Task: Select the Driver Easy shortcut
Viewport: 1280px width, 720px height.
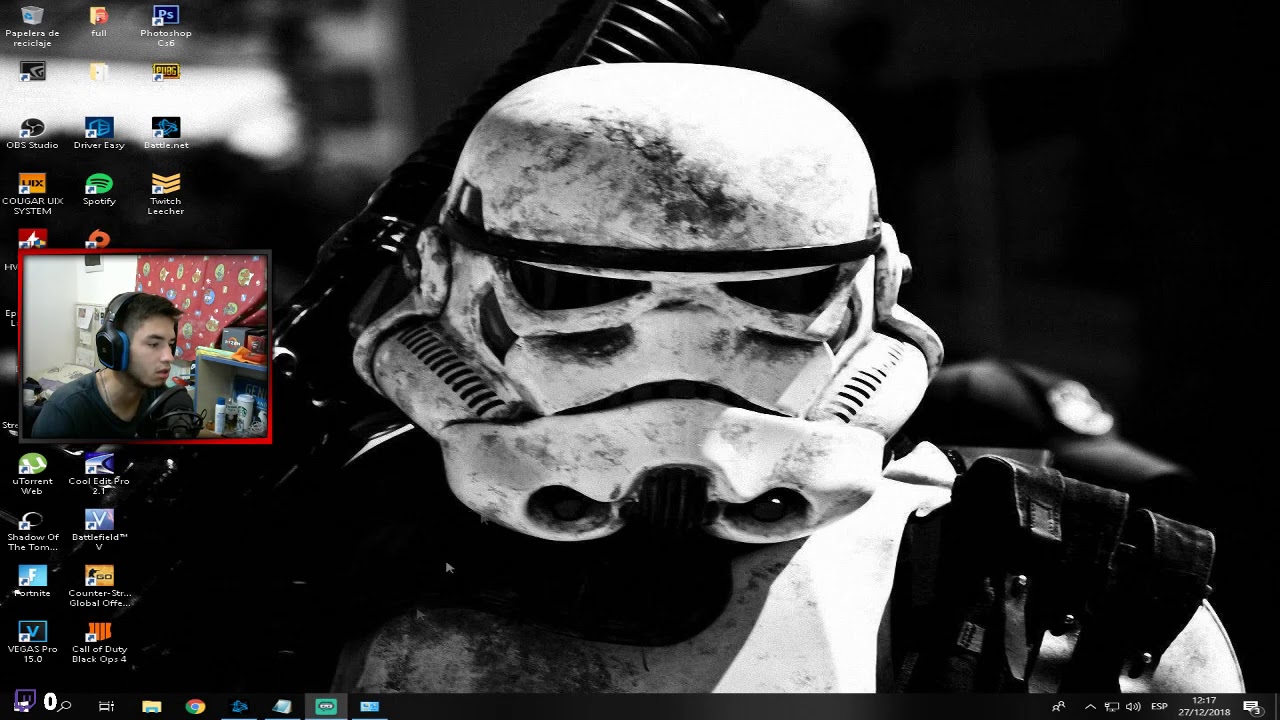Action: coord(98,134)
